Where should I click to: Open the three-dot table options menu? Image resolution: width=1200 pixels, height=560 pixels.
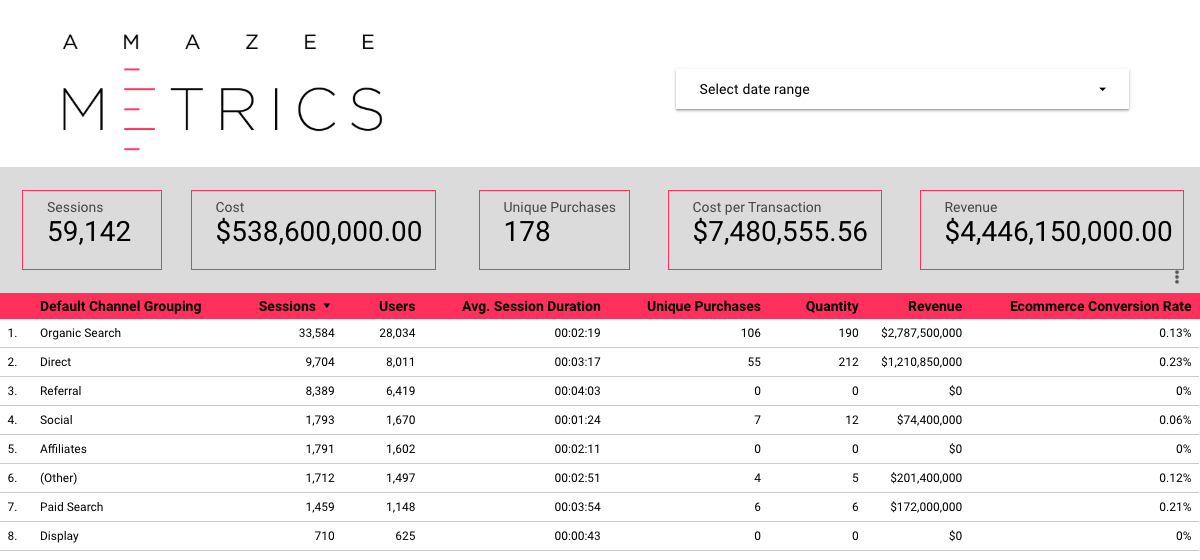click(1177, 278)
